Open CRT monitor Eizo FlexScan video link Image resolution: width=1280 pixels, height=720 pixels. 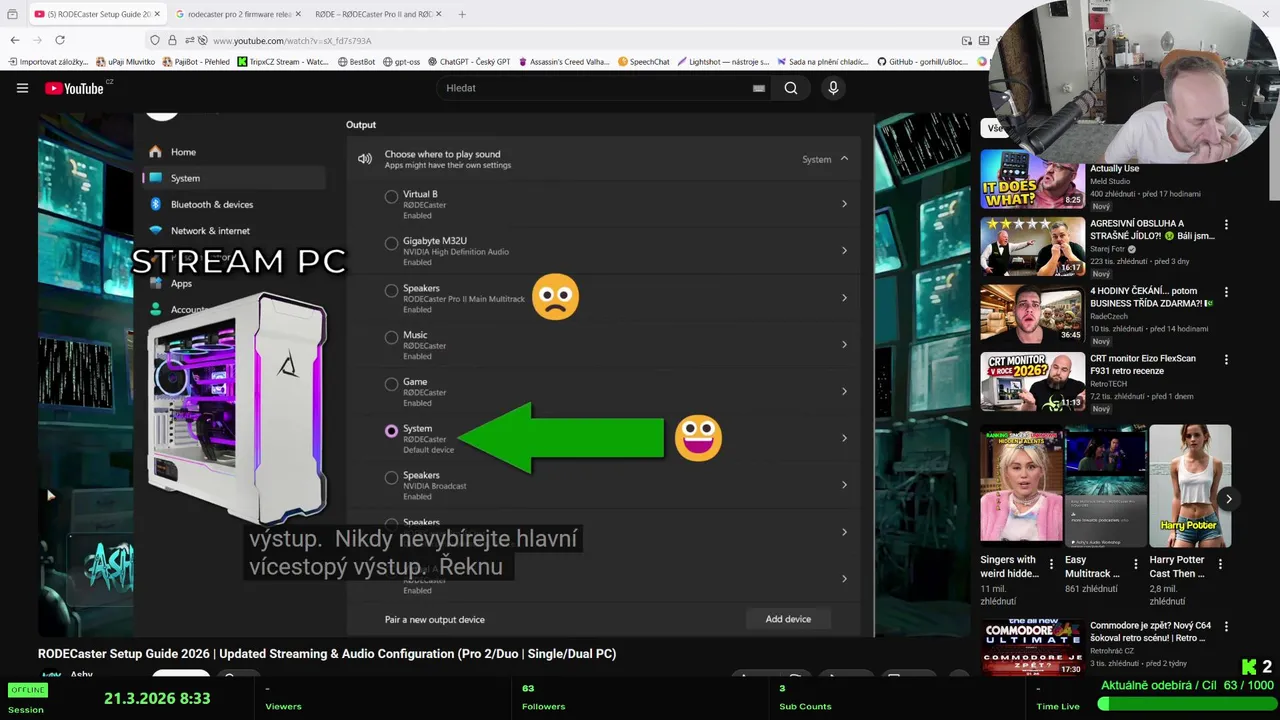[x=1143, y=364]
